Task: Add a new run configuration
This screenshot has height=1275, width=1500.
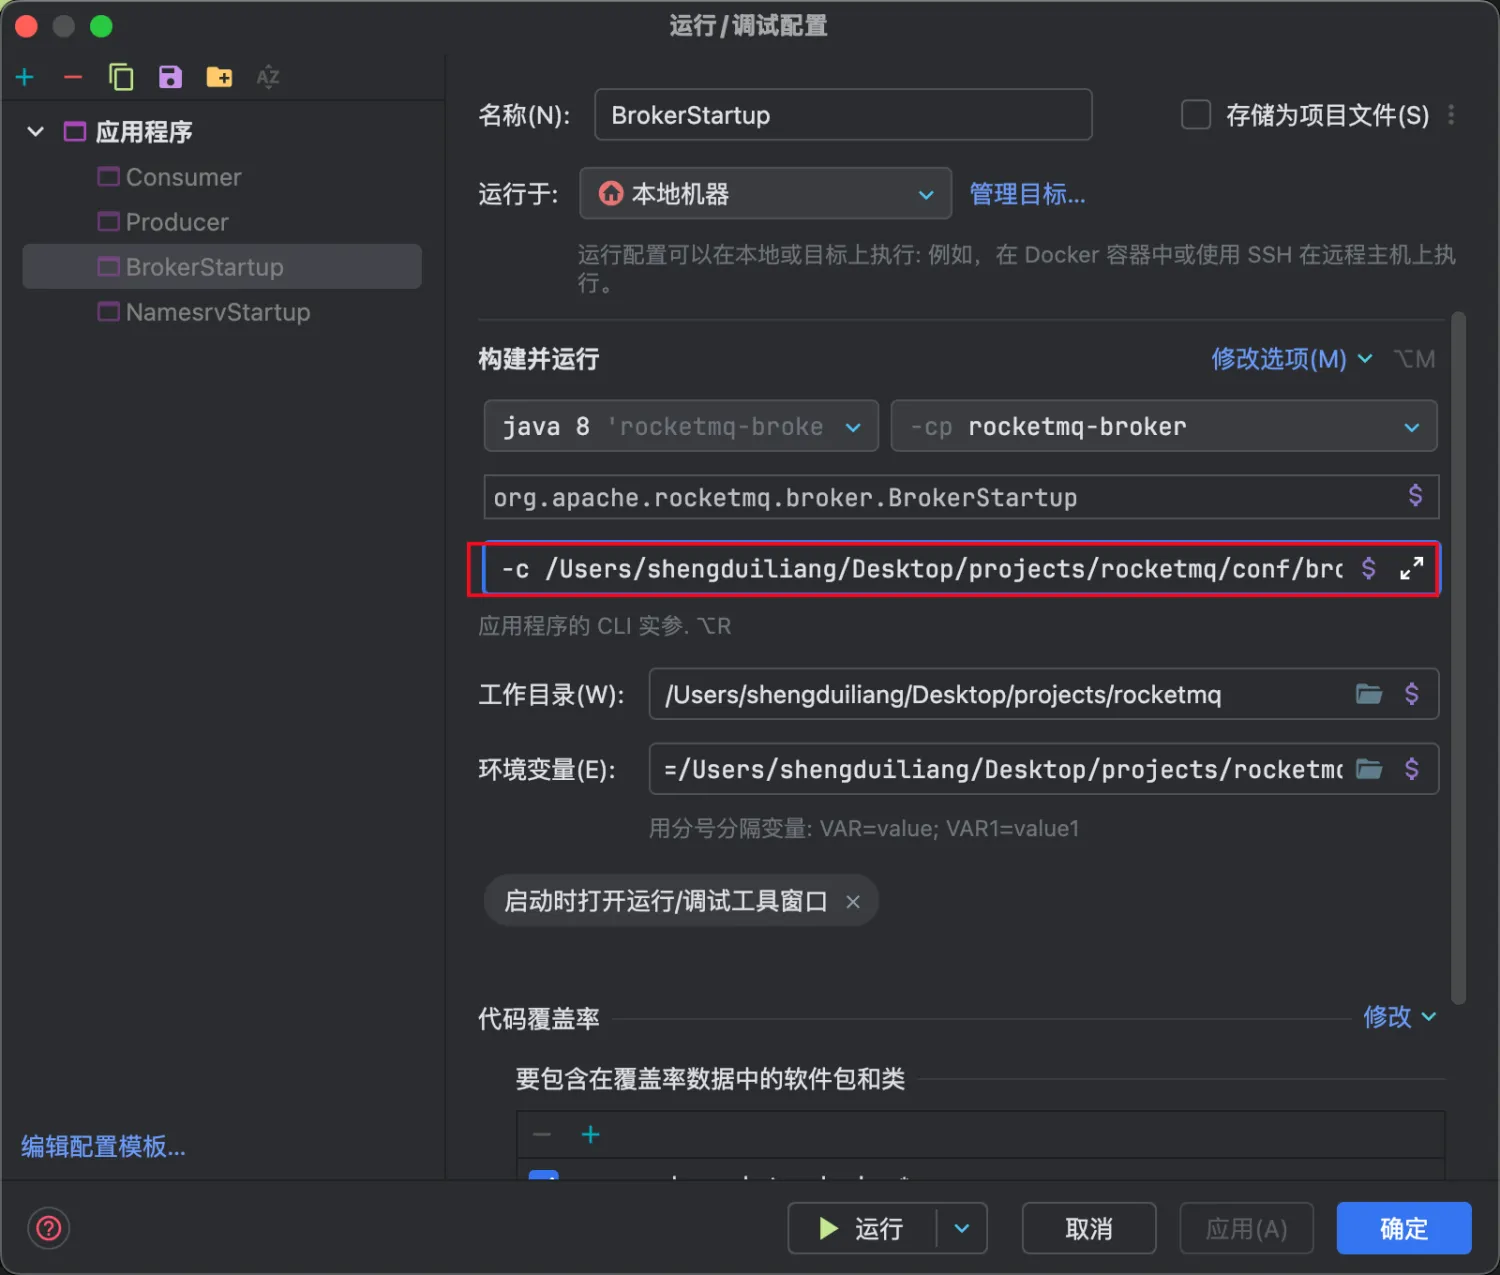Action: 24,77
